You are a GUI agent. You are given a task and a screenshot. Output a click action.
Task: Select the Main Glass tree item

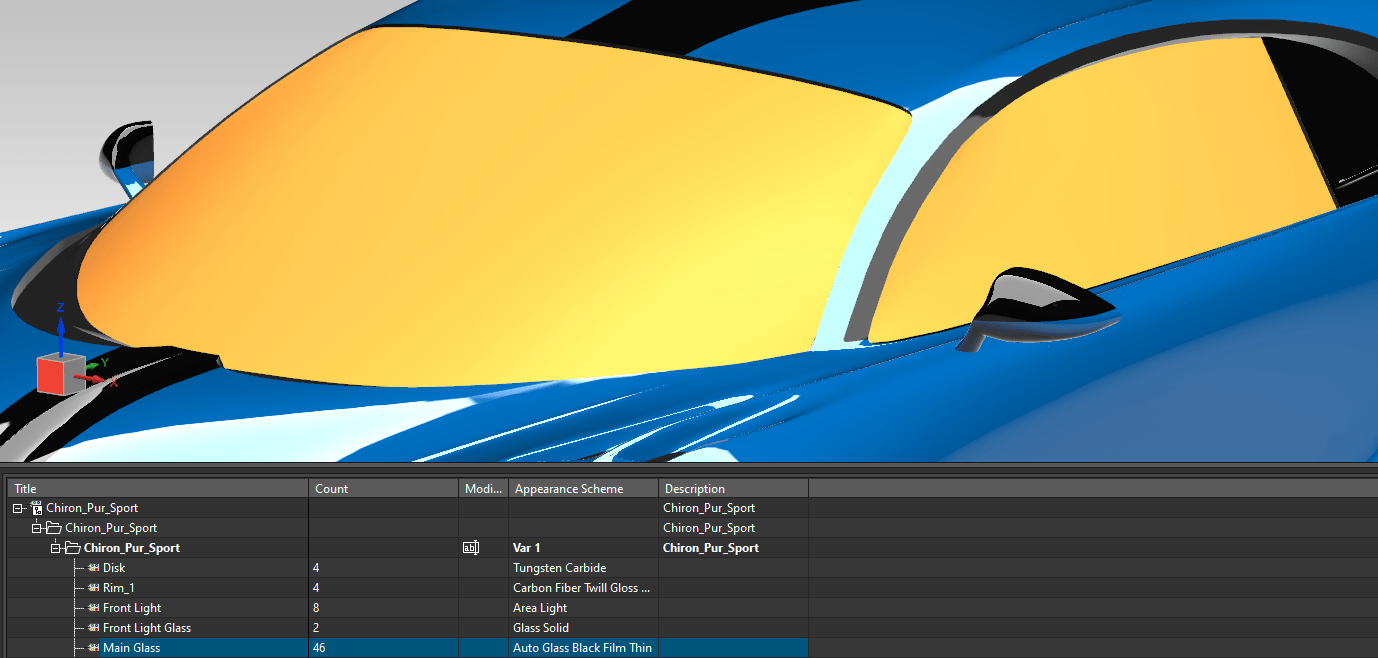[x=131, y=648]
